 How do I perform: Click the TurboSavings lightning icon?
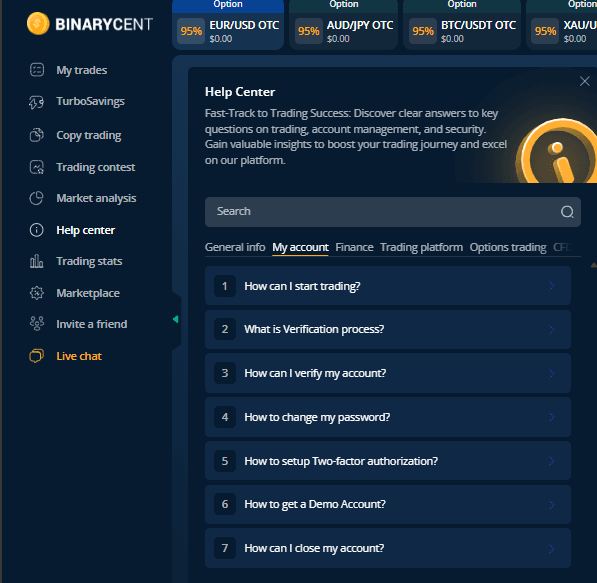(37, 102)
